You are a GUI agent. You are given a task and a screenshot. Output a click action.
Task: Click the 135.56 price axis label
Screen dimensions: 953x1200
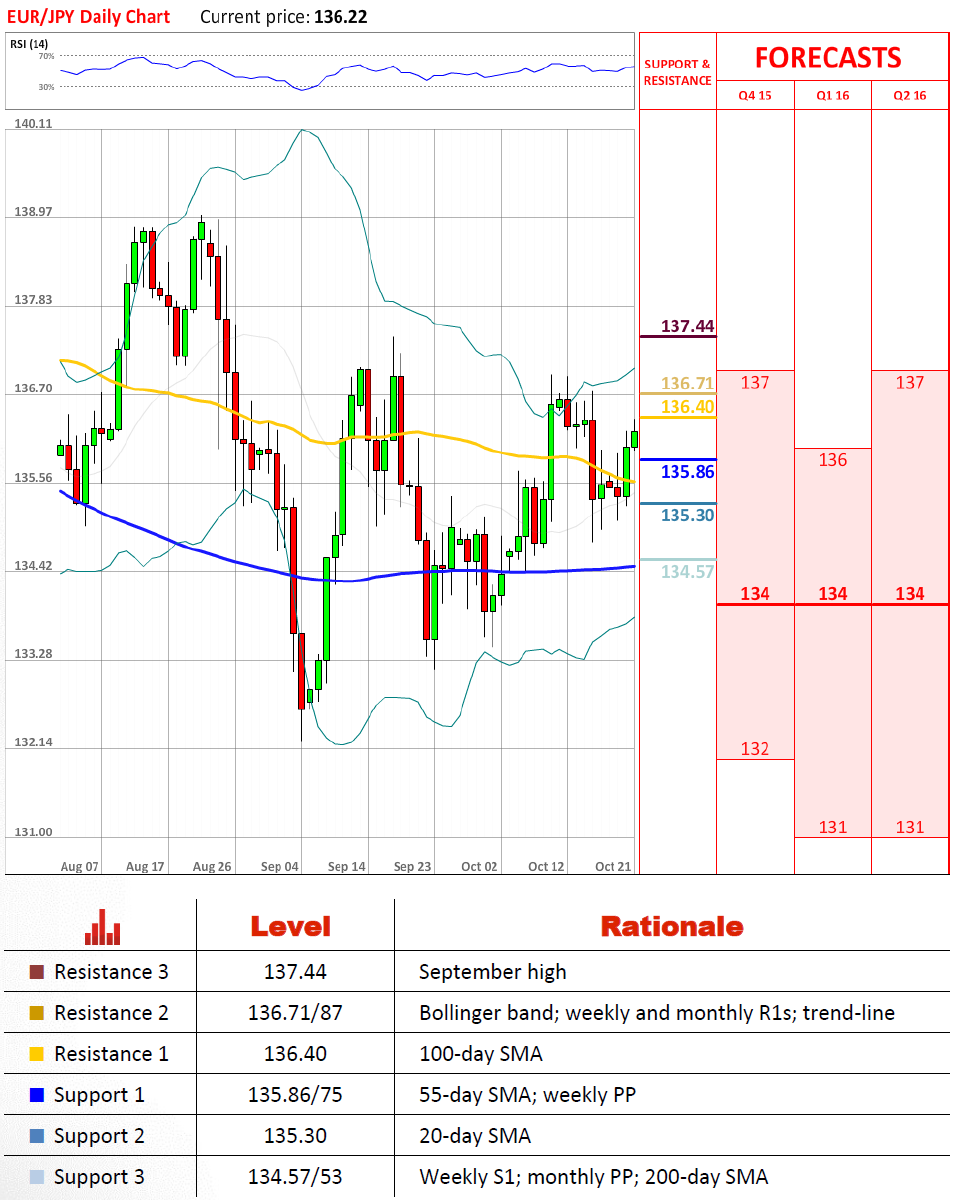point(33,477)
